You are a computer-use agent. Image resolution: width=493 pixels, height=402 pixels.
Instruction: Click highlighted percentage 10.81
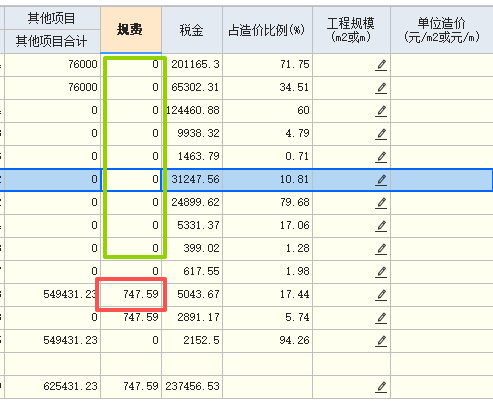pyautogui.click(x=267, y=180)
